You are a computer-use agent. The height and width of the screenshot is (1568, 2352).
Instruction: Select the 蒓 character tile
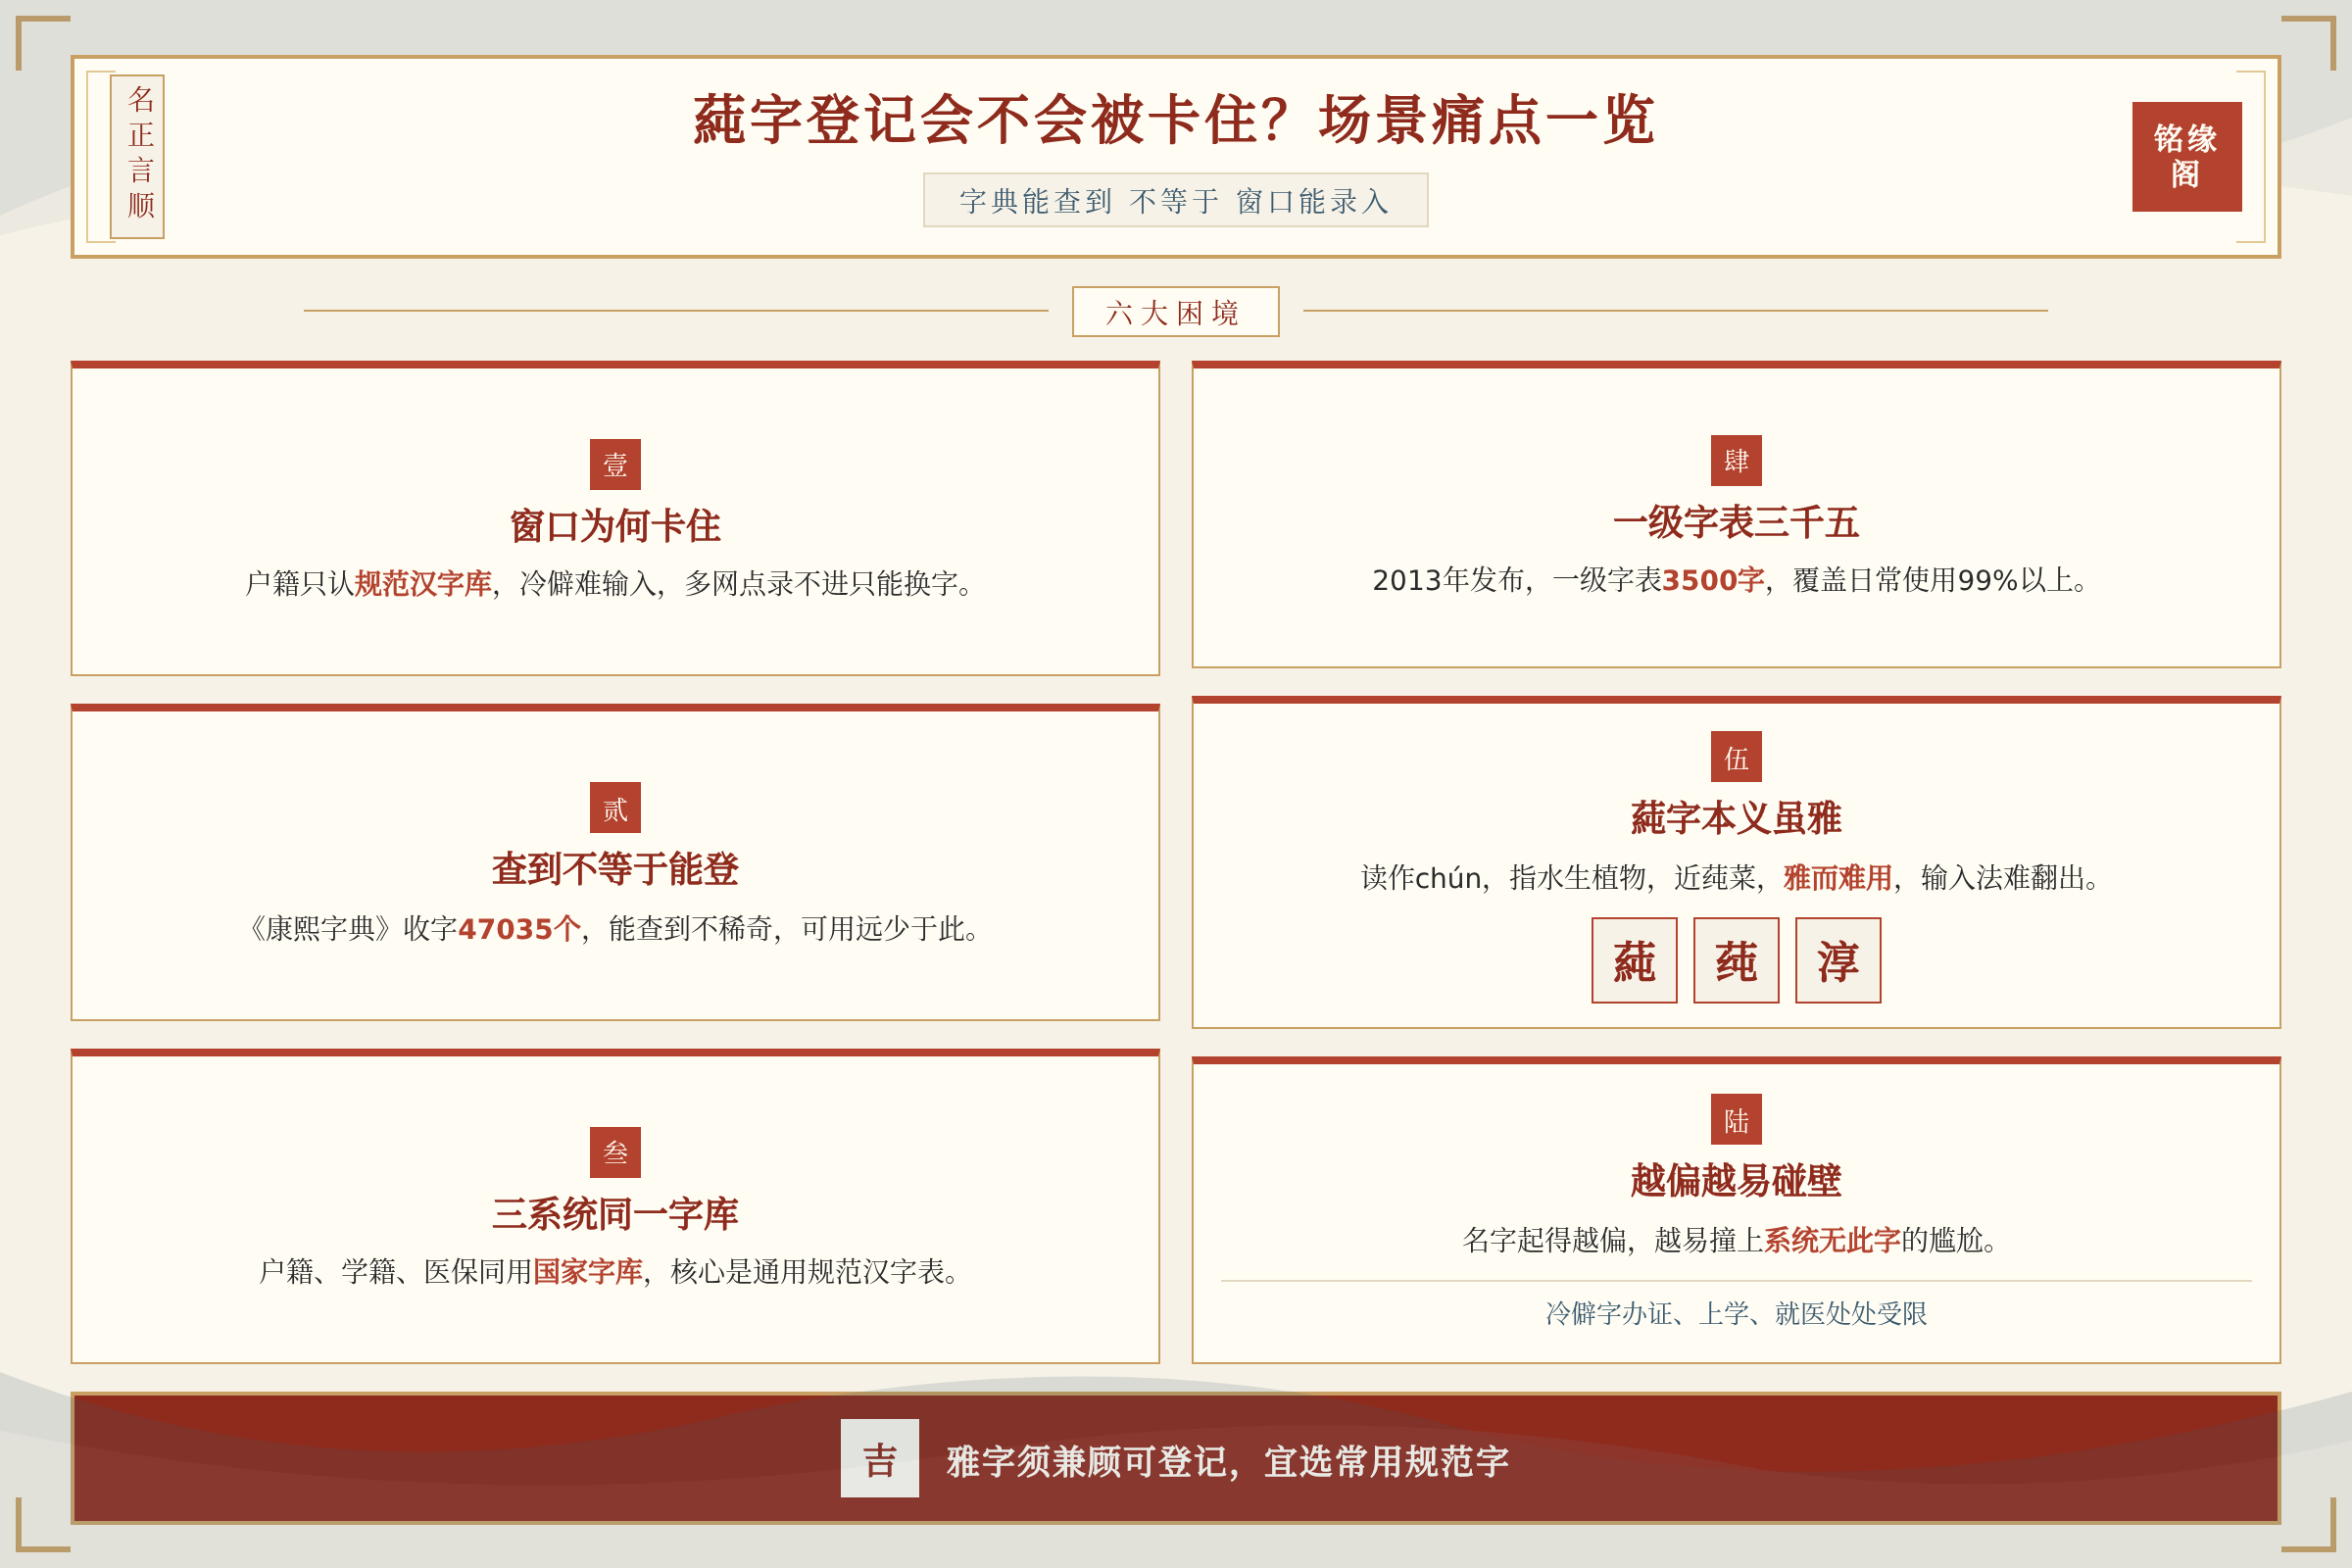click(1634, 960)
